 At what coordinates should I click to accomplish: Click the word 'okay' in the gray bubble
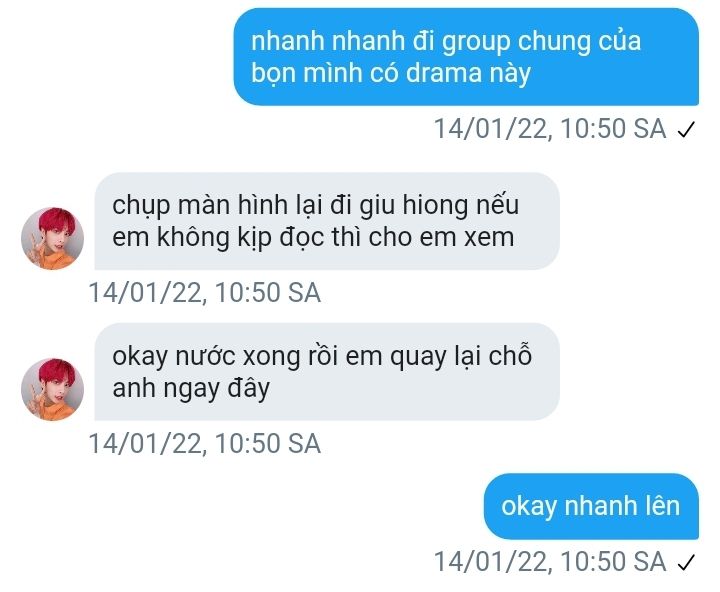(140, 357)
